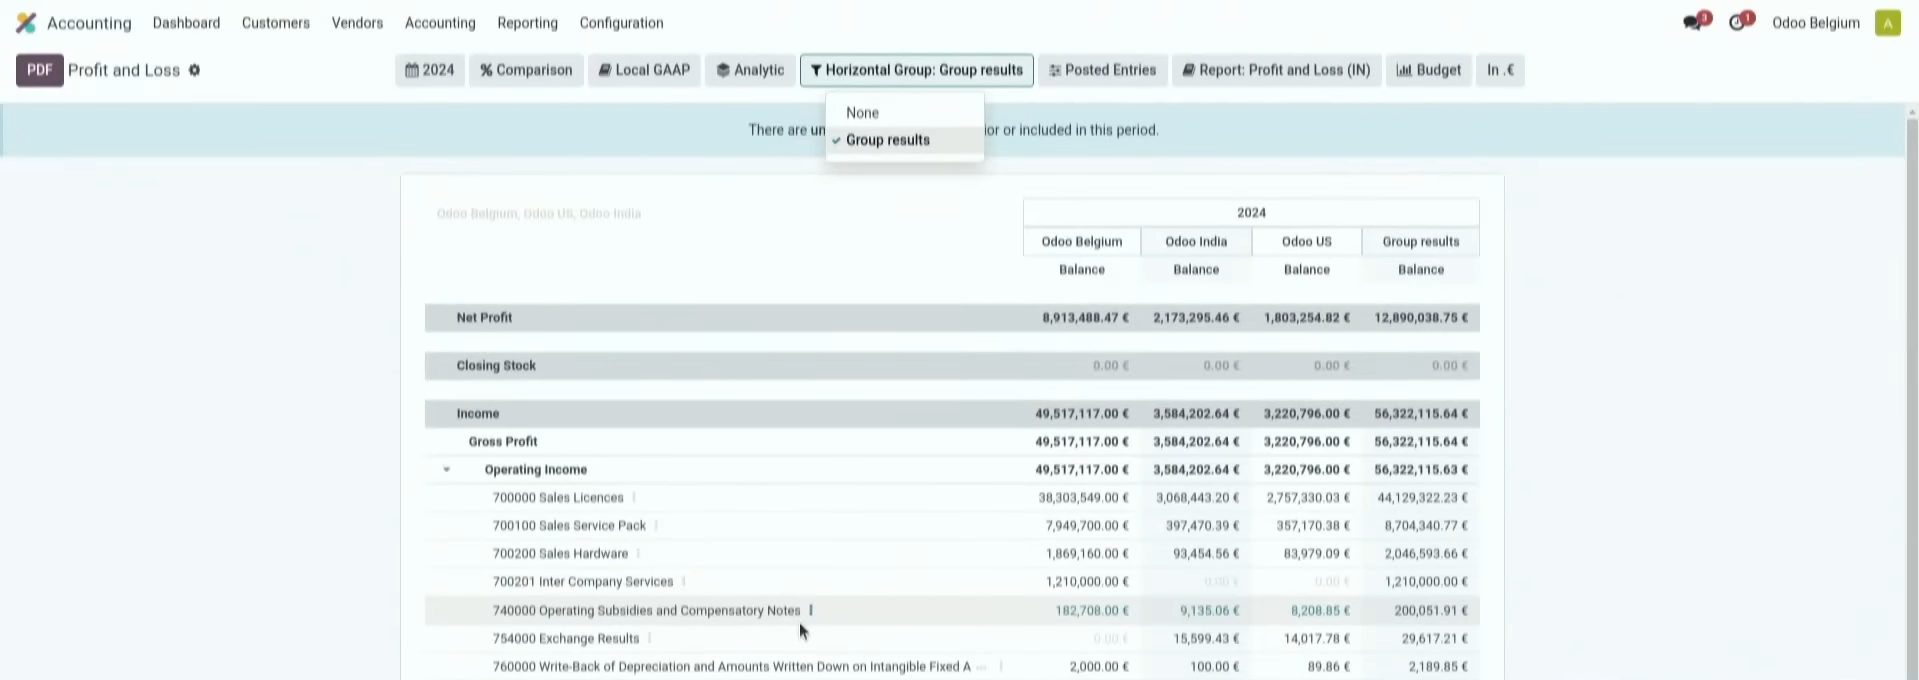Click the Odoo Belgium column header
The image size is (1919, 680).
[x=1081, y=241]
